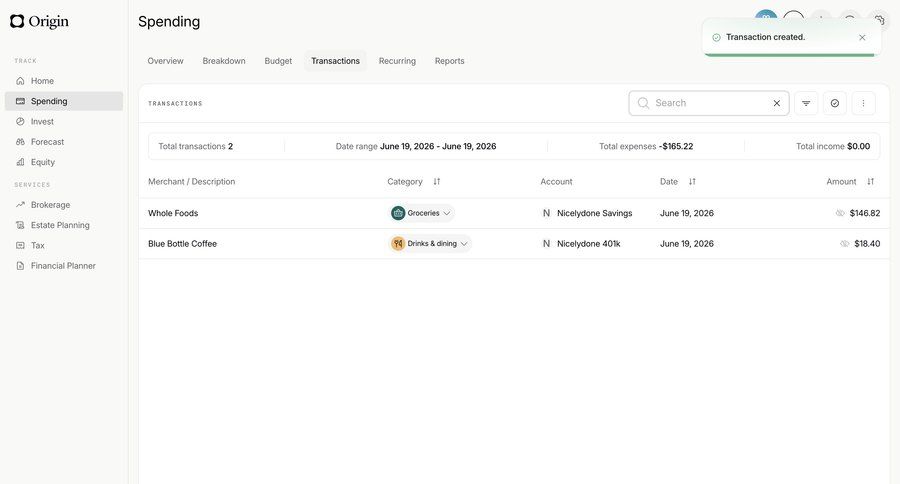Image resolution: width=900 pixels, height=484 pixels.
Task: Click the Total transactions 2 summary
Action: tap(196, 146)
